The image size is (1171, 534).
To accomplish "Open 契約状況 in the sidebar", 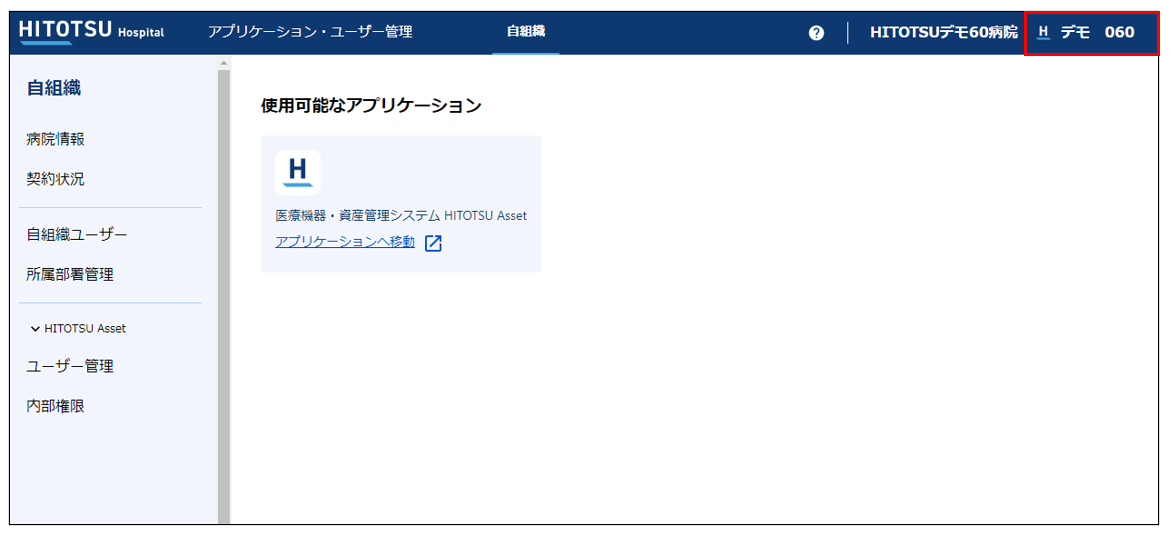I will (x=55, y=179).
